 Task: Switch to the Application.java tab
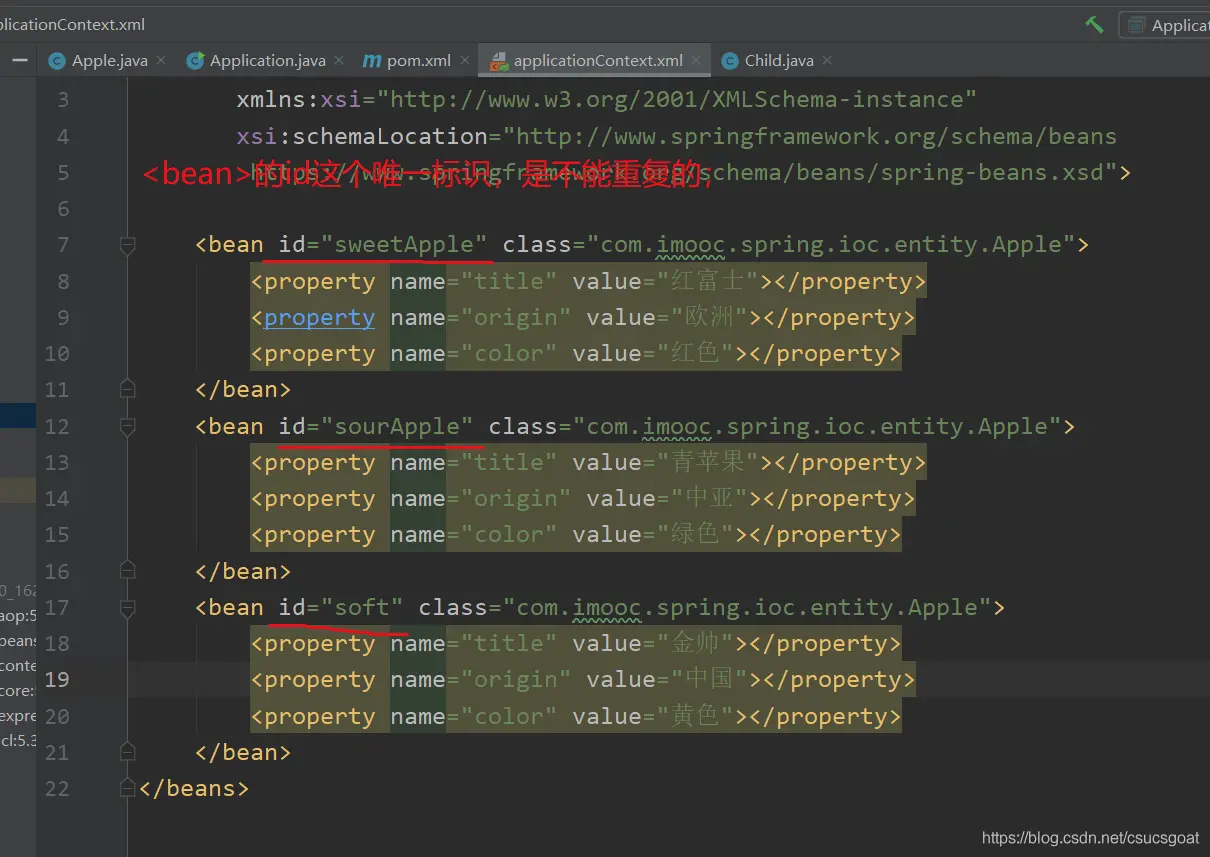[266, 61]
